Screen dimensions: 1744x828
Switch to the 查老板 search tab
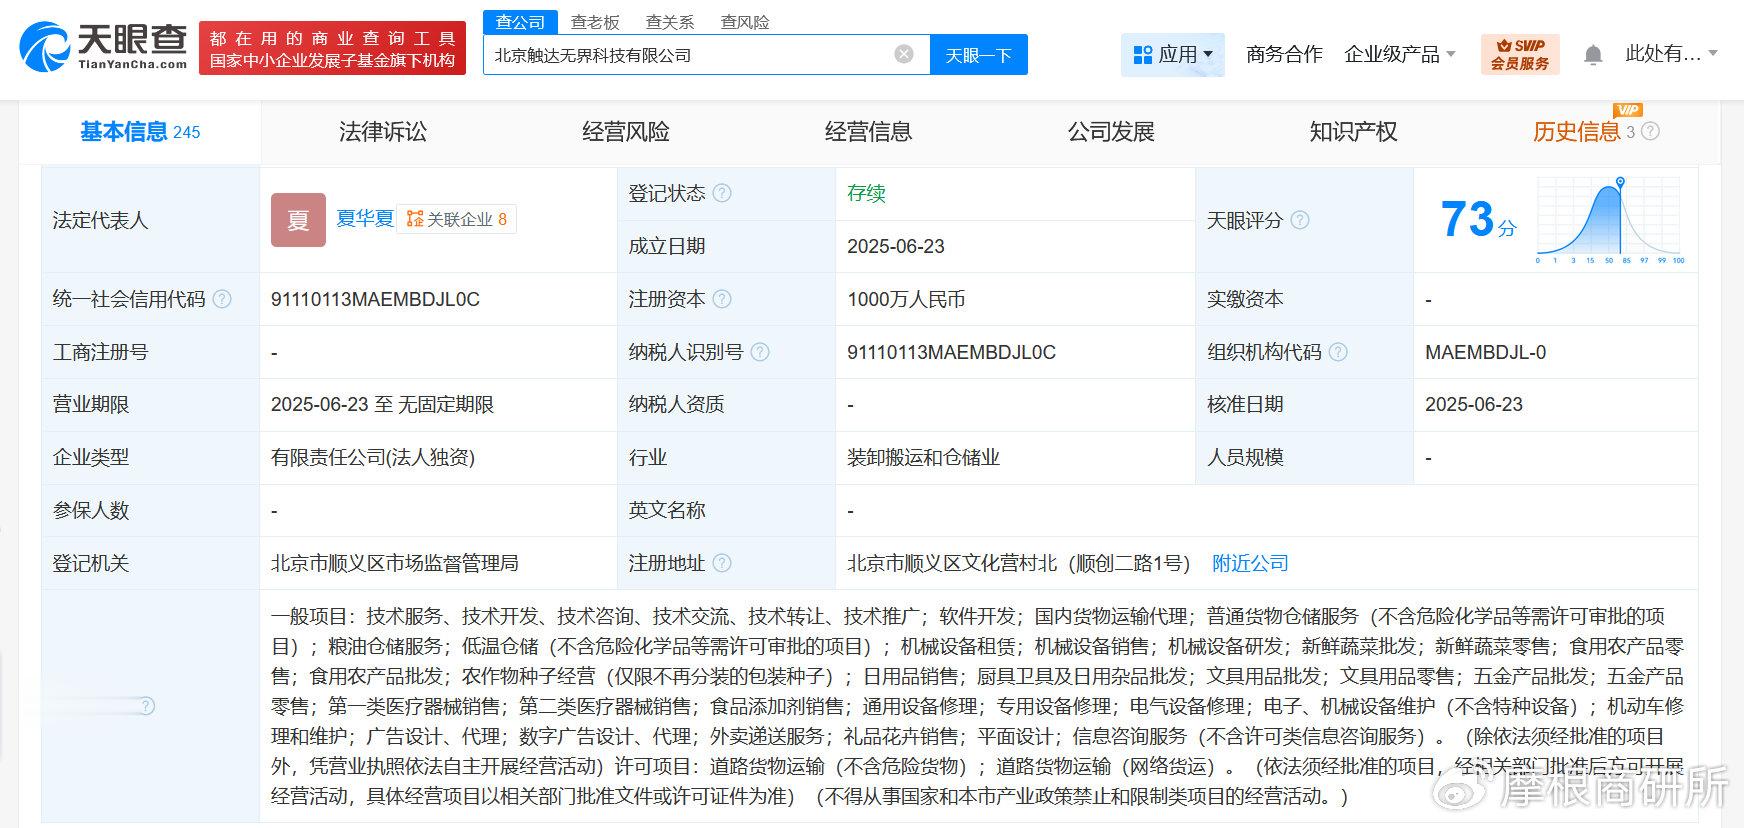(595, 21)
